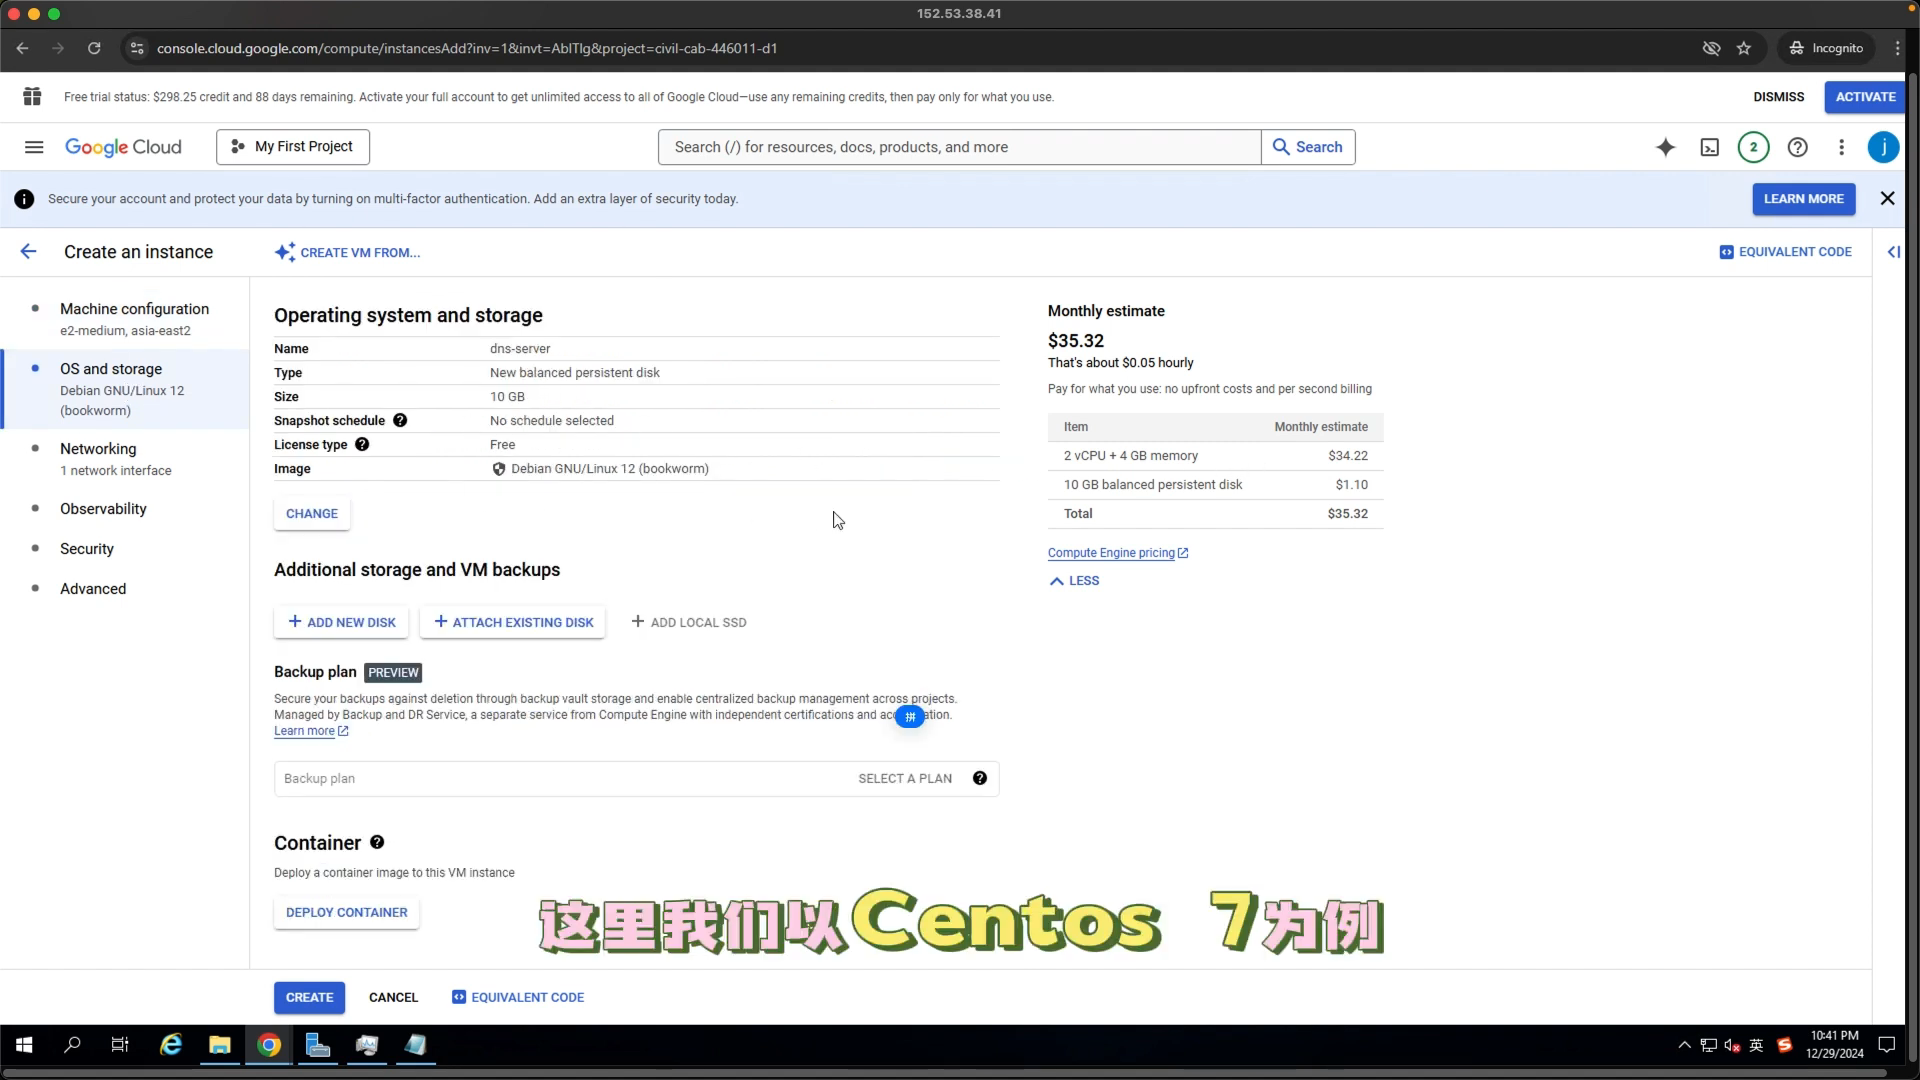Show help for License type
The width and height of the screenshot is (1920, 1080).
click(x=362, y=444)
